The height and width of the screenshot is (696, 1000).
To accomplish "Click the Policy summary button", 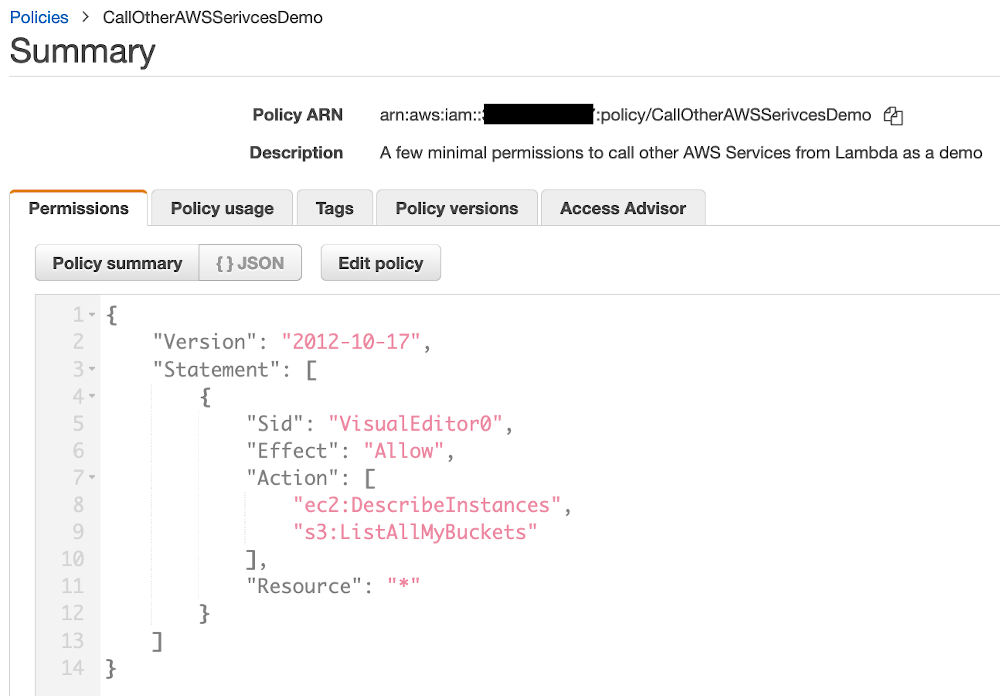I will coord(116,262).
